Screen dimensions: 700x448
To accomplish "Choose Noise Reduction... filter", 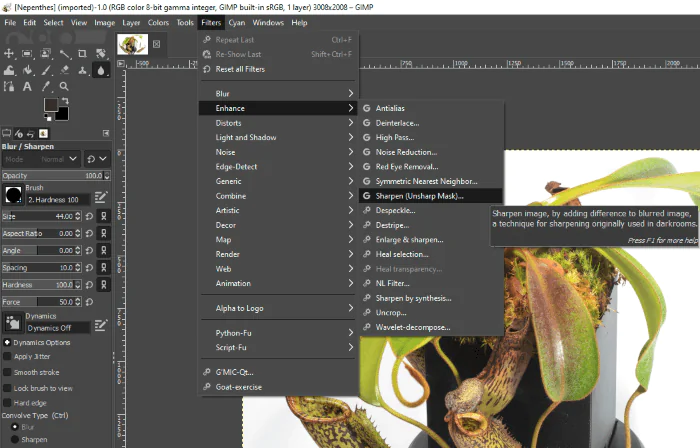I will (431, 152).
